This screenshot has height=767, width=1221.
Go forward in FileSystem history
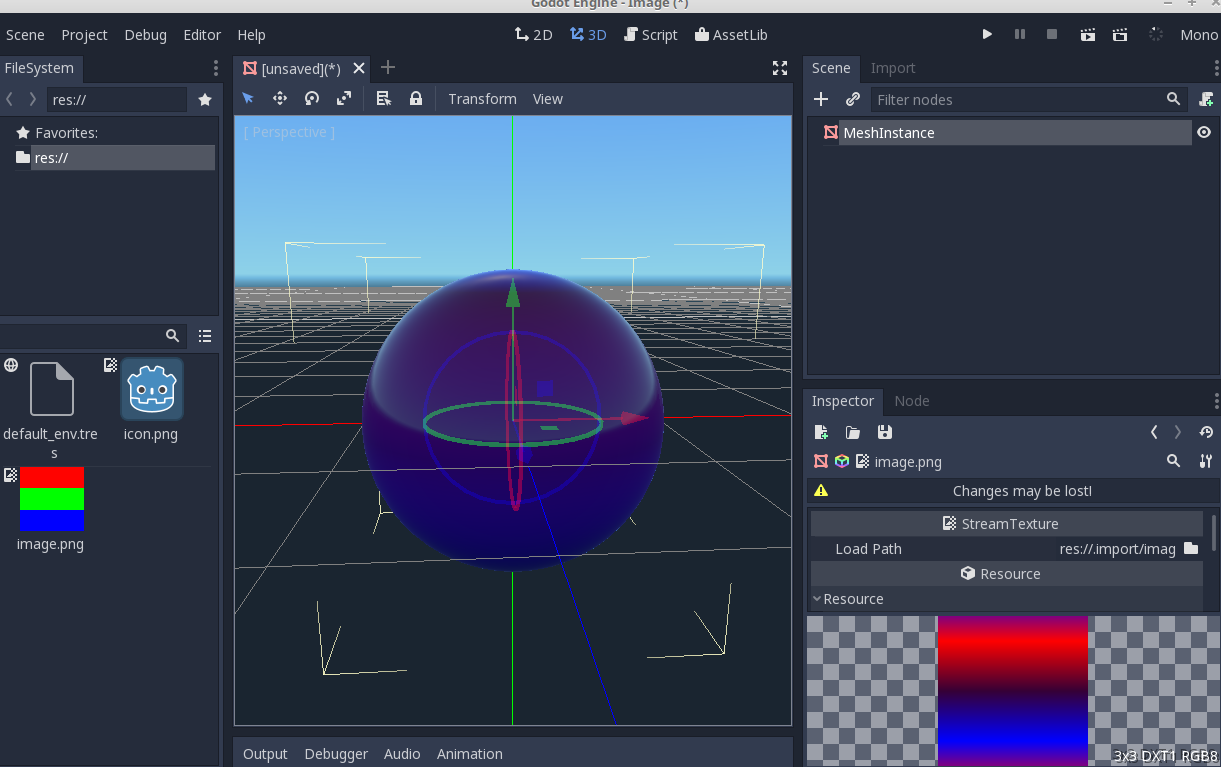32,99
